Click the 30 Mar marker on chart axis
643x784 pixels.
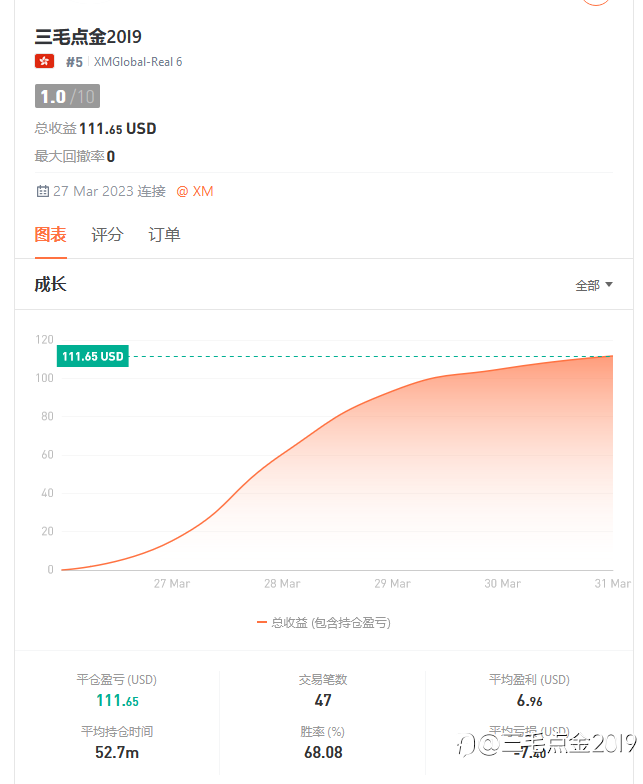tap(502, 584)
